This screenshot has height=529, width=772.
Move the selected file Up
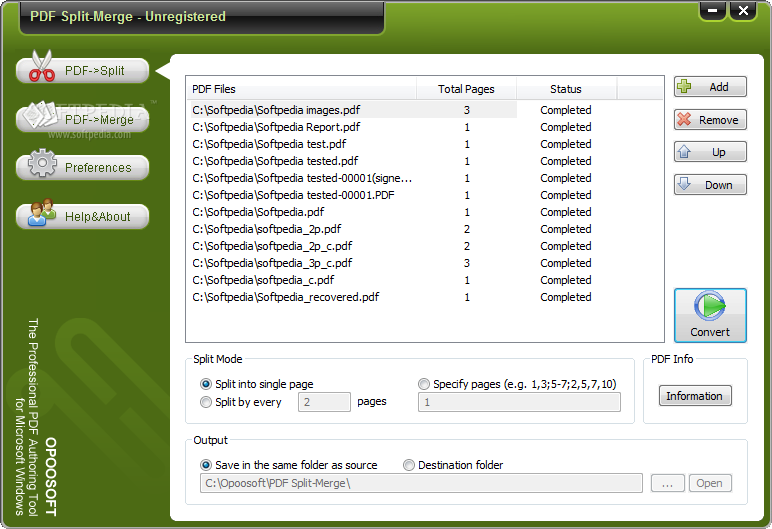tap(710, 152)
